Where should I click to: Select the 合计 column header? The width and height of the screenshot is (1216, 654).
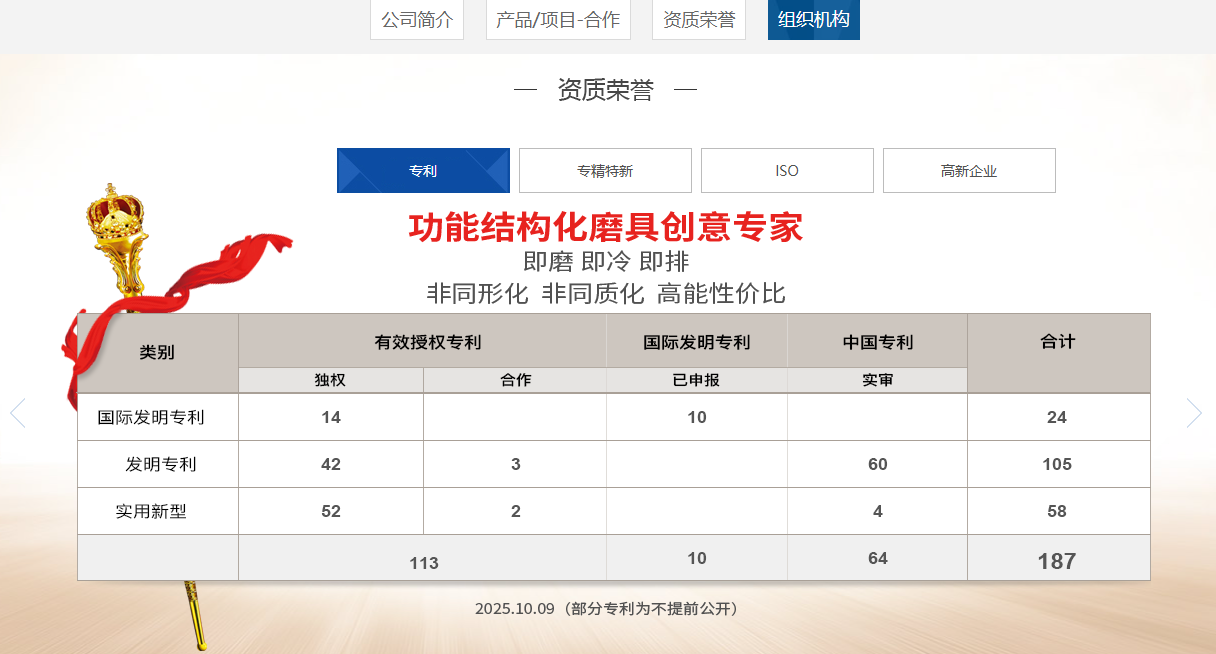pyautogui.click(x=1058, y=342)
